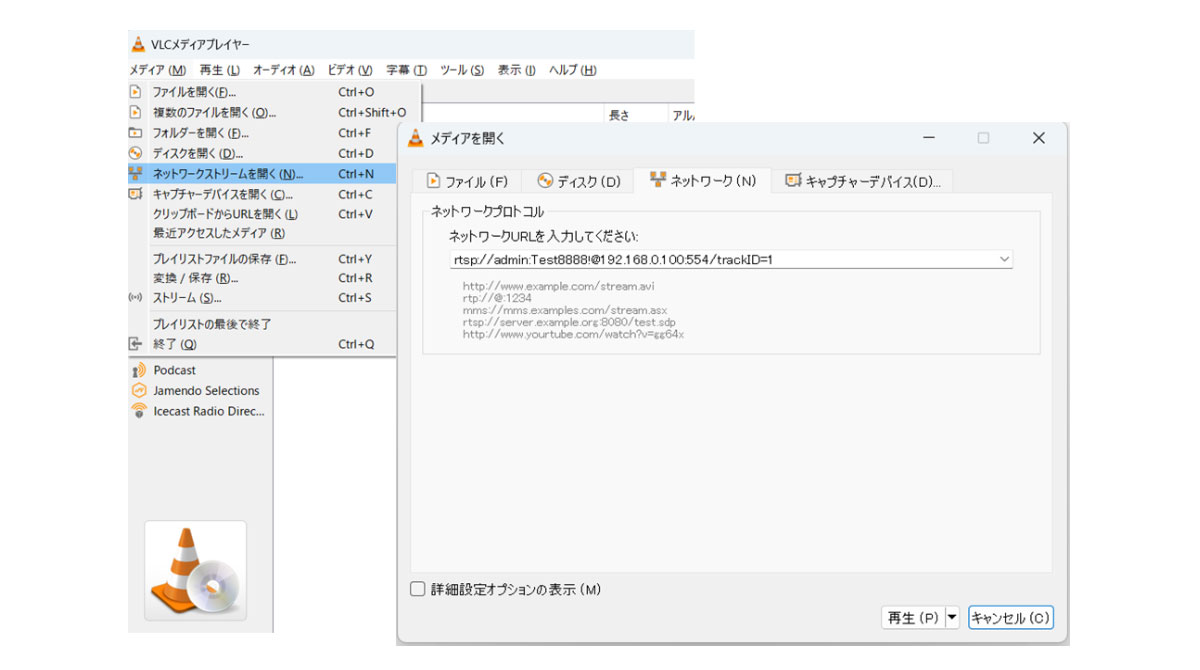Click example text http://www.example.com/stream.avi

558,286
